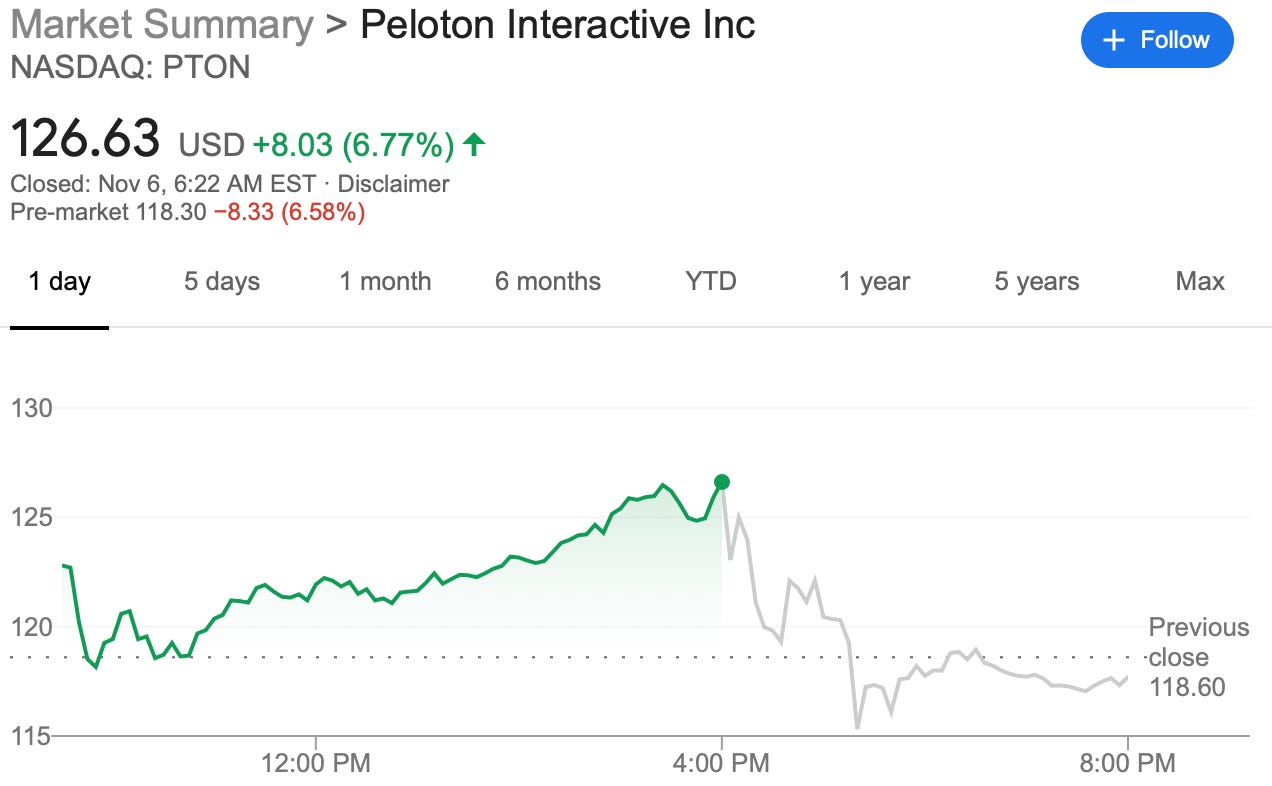Click the Previous close 118.60 label
This screenshot has width=1272, height=786.
click(1197, 657)
